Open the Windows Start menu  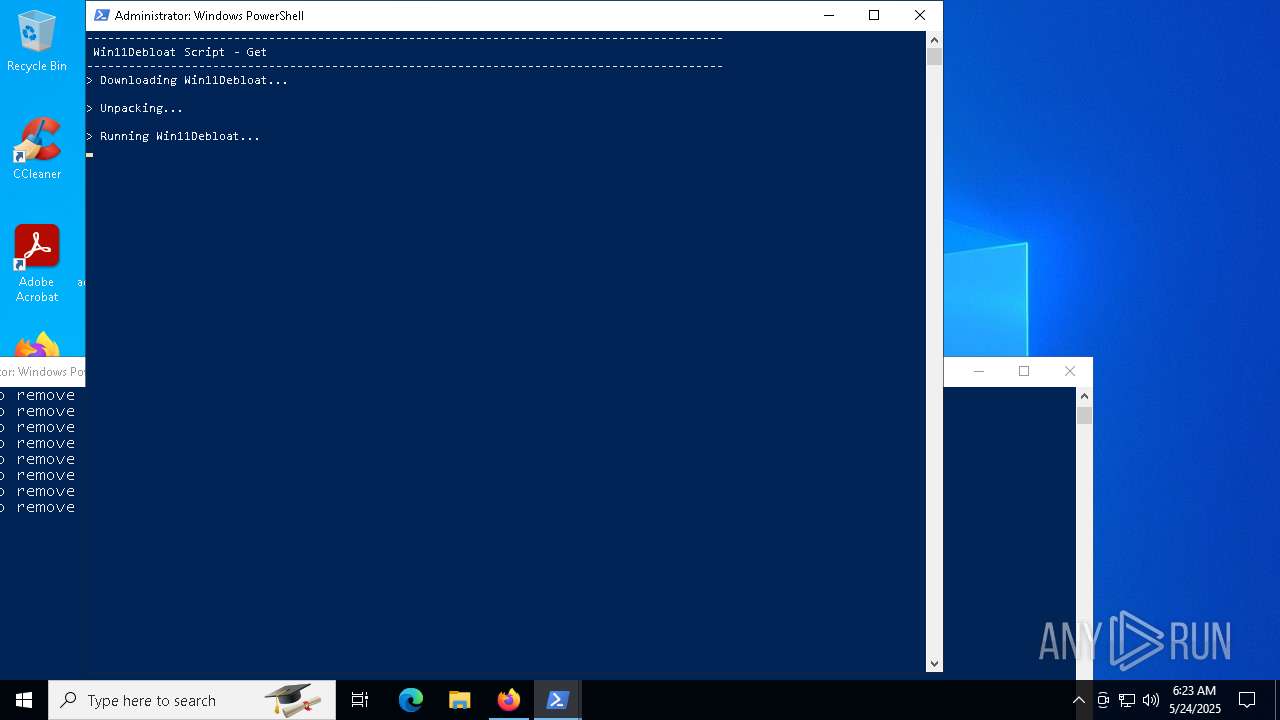point(24,700)
